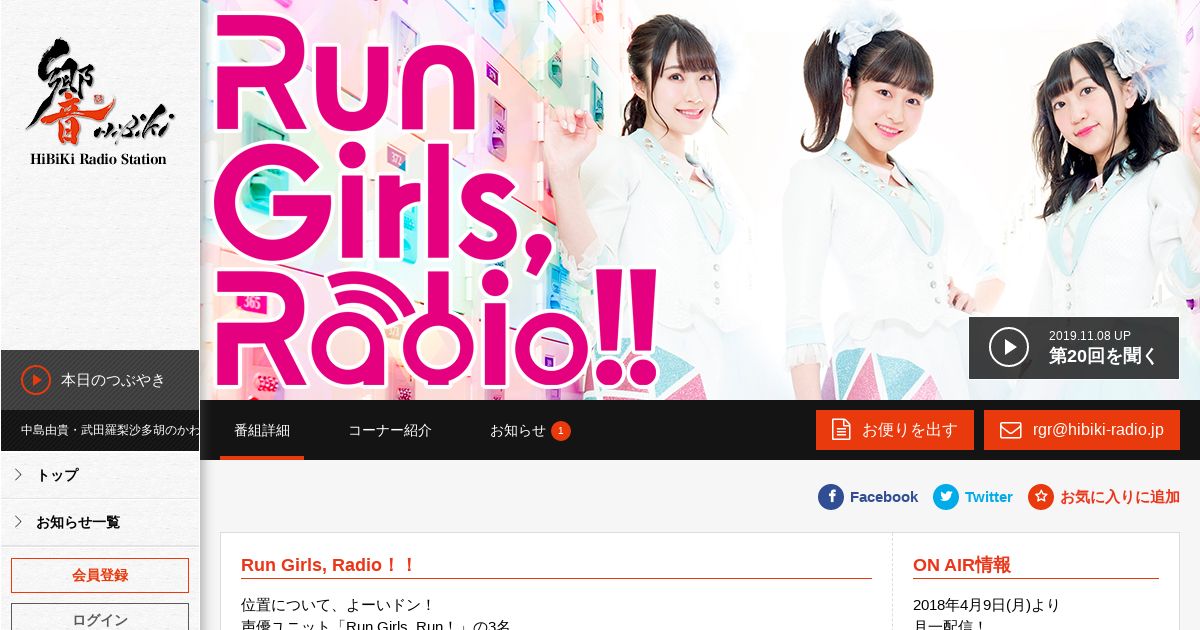Screen dimensions: 1200x630
Task: Go to トップ in the sidebar
Action: 100,475
